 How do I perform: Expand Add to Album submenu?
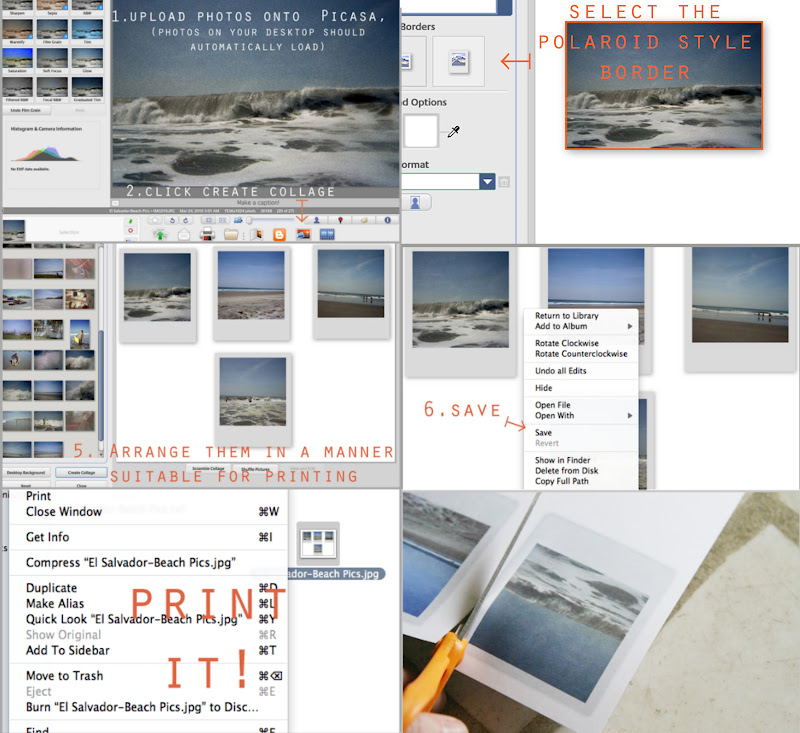coord(582,326)
